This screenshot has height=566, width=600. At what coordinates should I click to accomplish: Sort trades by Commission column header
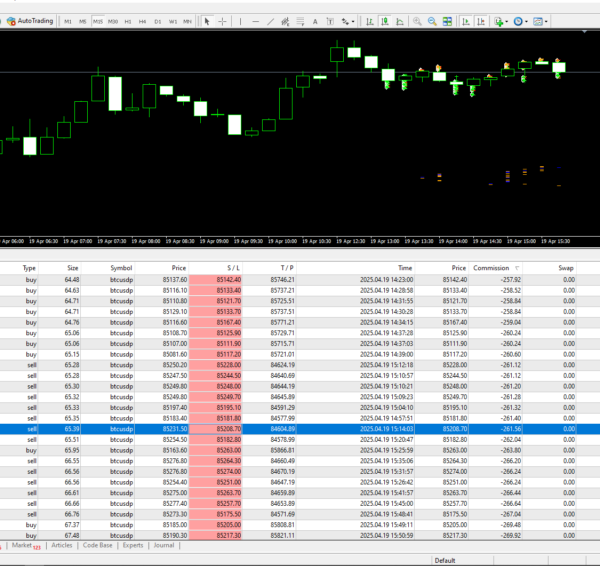coord(491,268)
